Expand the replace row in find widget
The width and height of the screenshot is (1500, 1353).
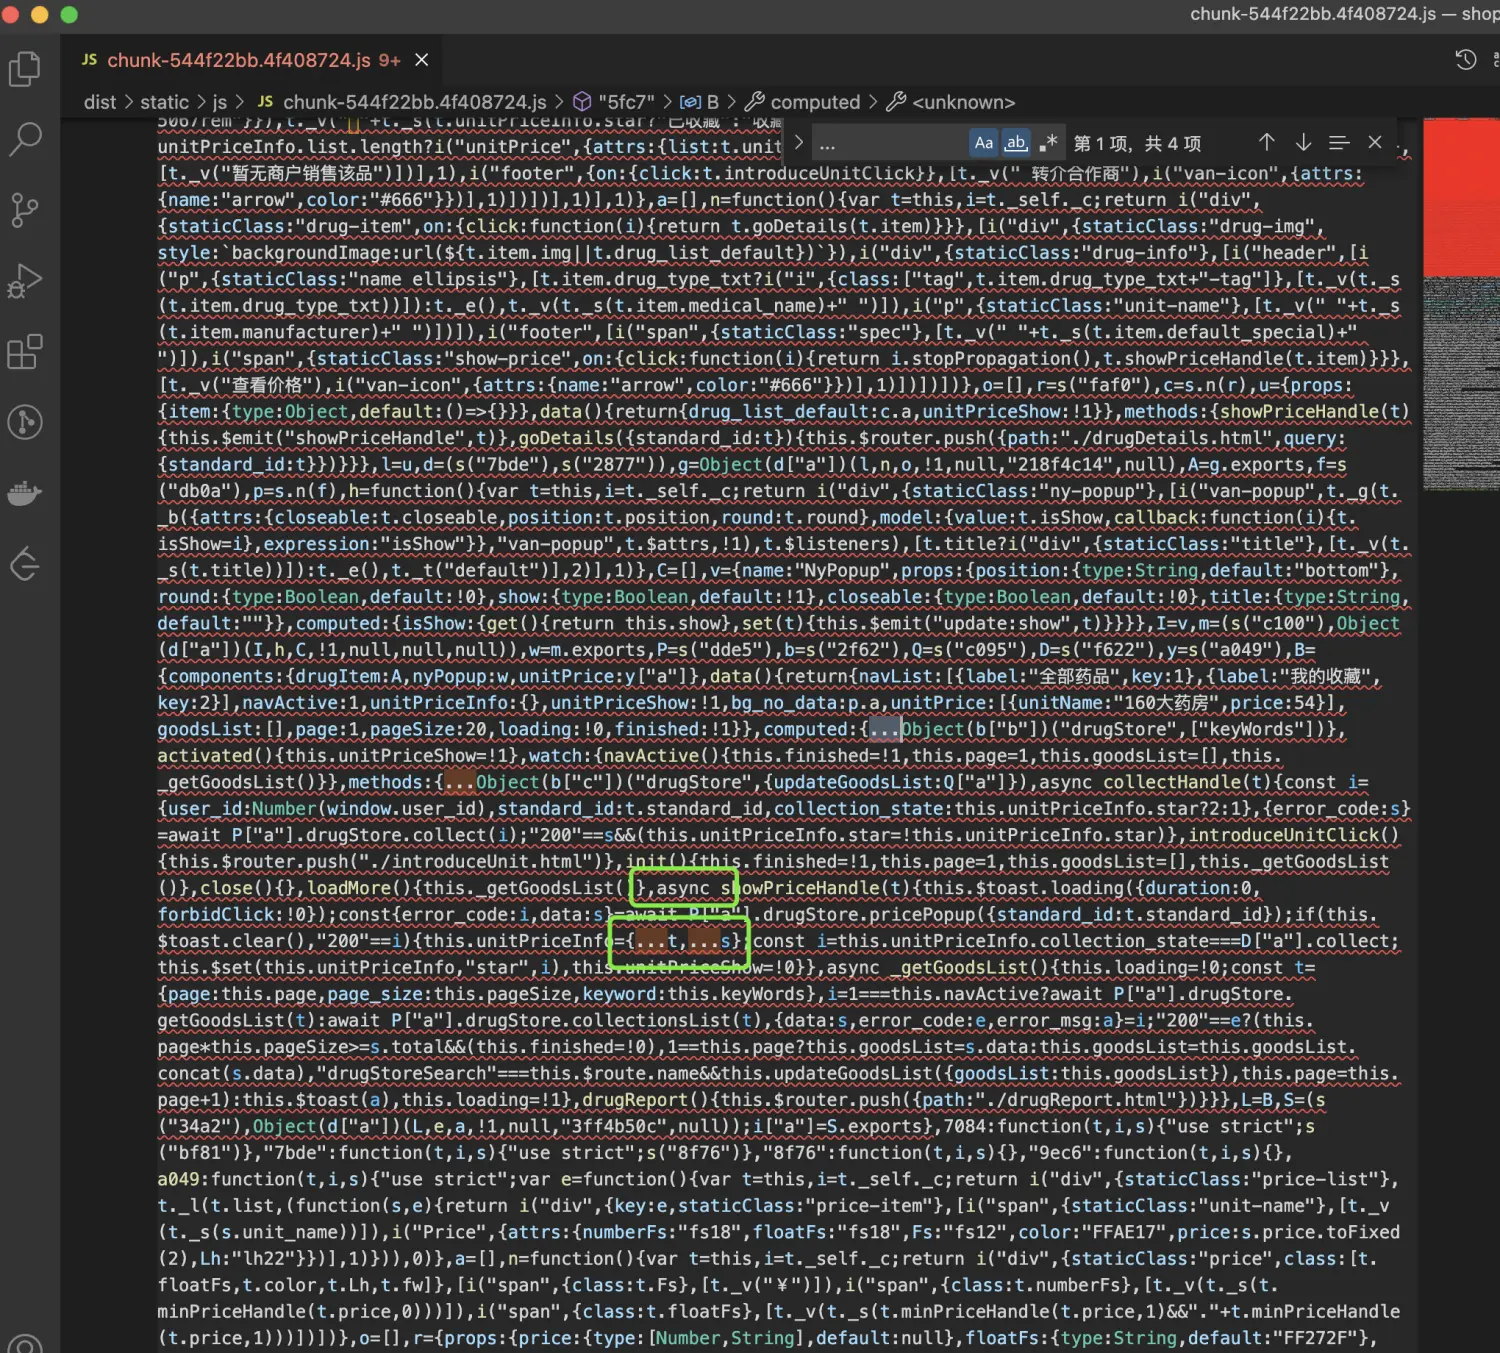[x=798, y=143]
